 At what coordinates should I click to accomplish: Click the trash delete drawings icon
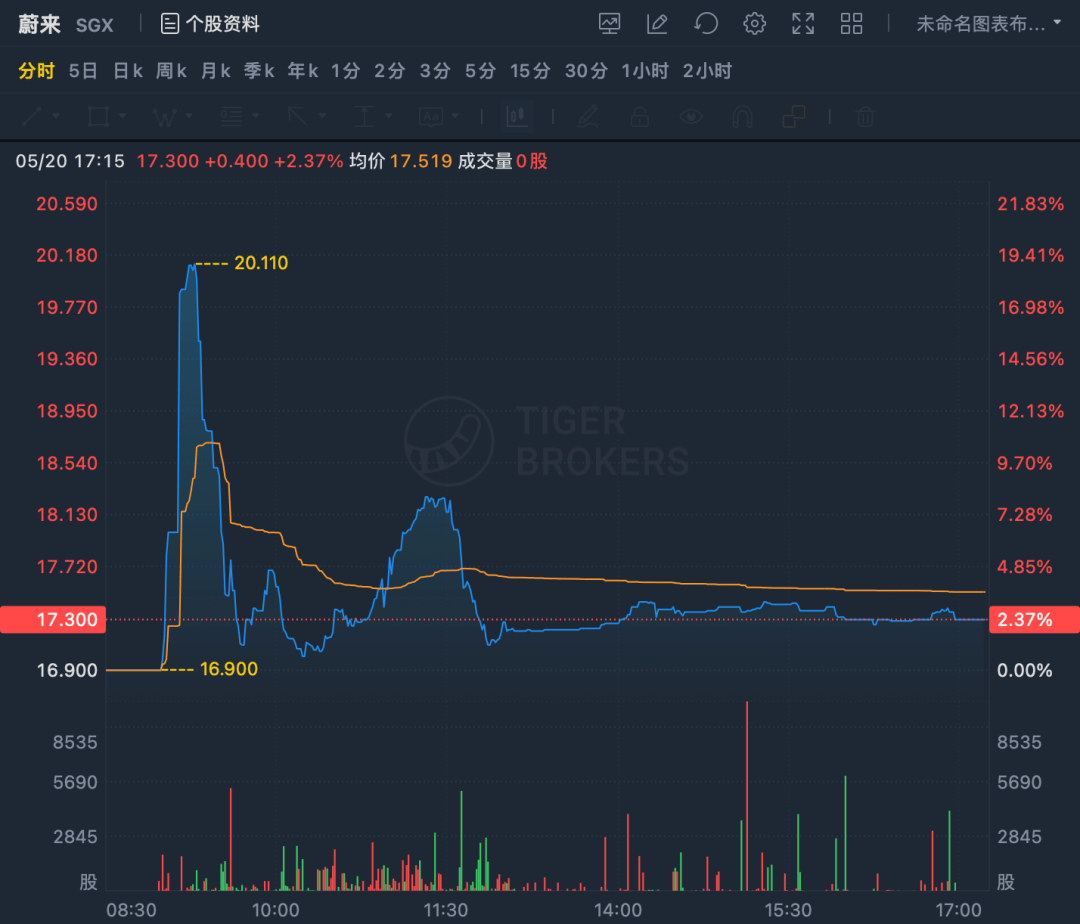coord(865,117)
